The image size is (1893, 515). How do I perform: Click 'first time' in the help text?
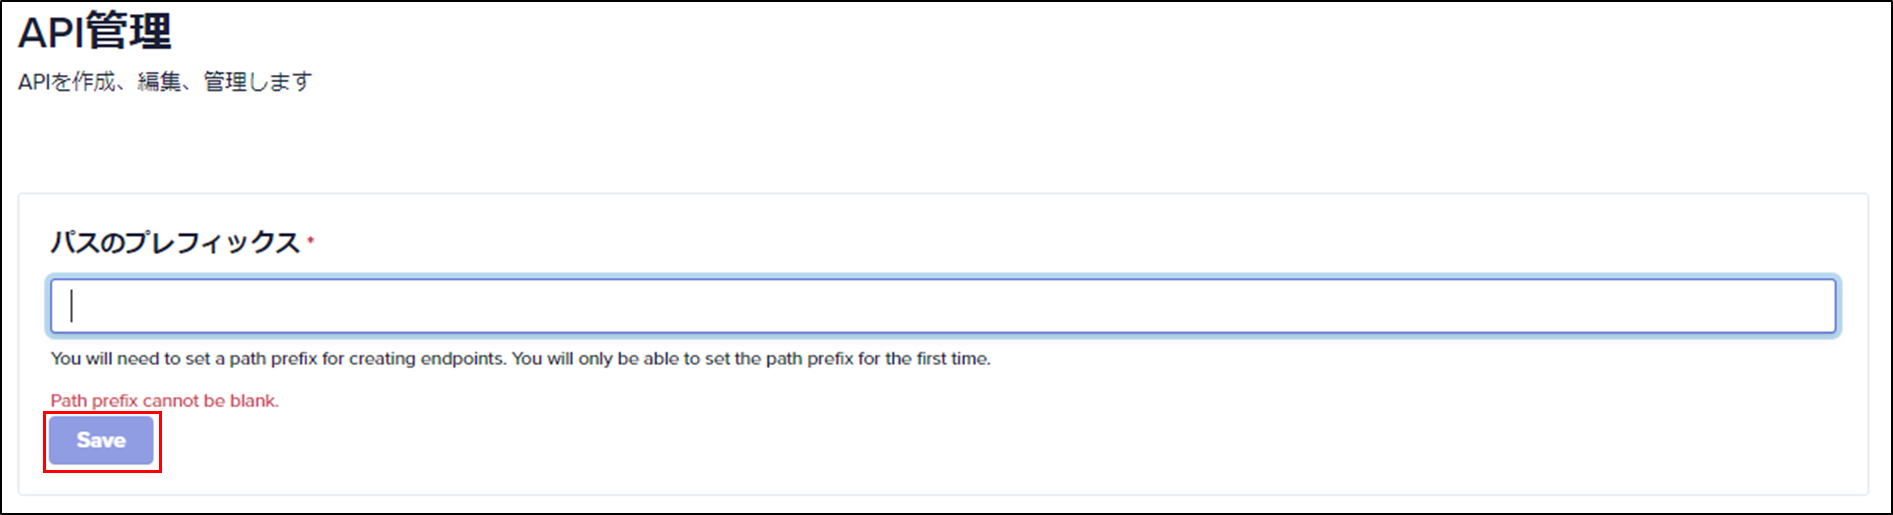click(x=953, y=359)
